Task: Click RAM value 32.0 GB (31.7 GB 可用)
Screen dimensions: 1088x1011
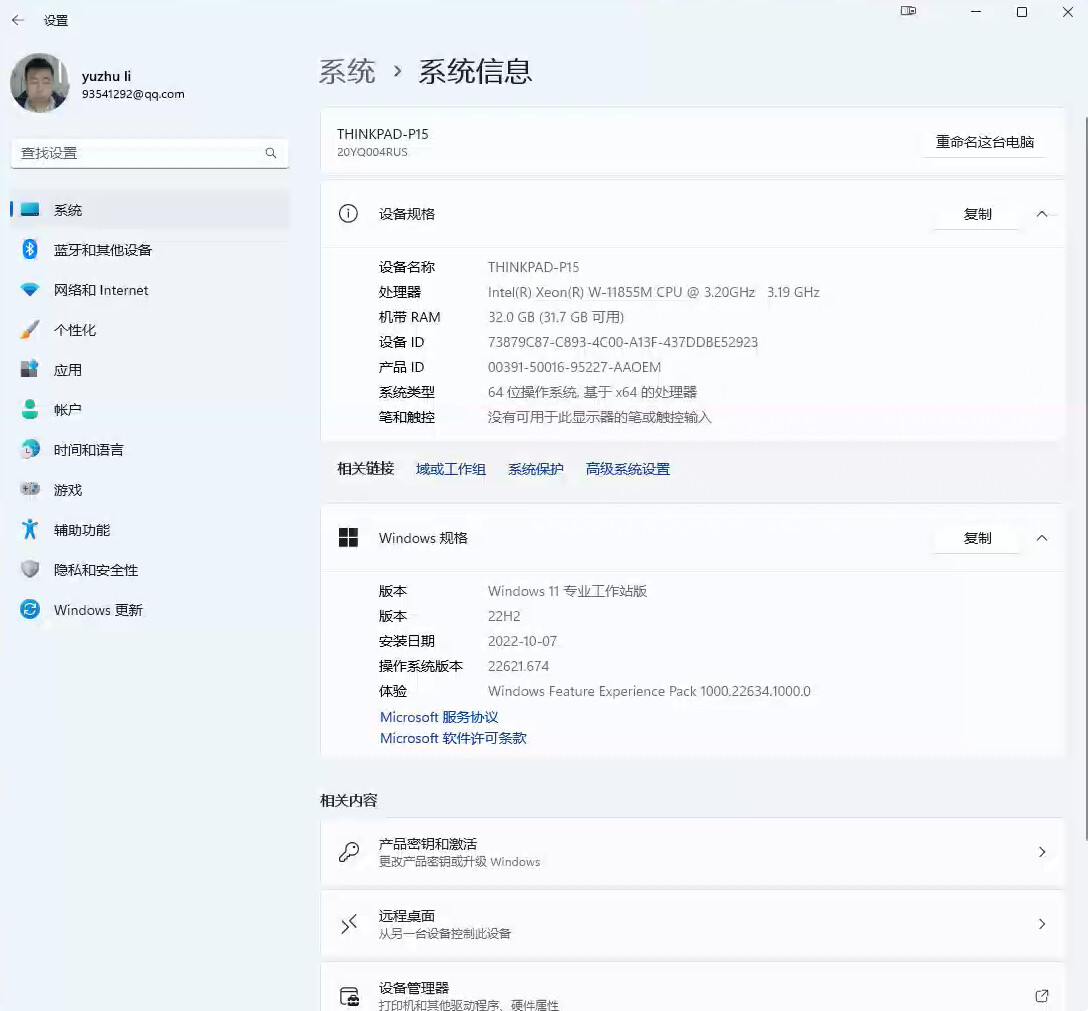Action: pyautogui.click(x=556, y=317)
